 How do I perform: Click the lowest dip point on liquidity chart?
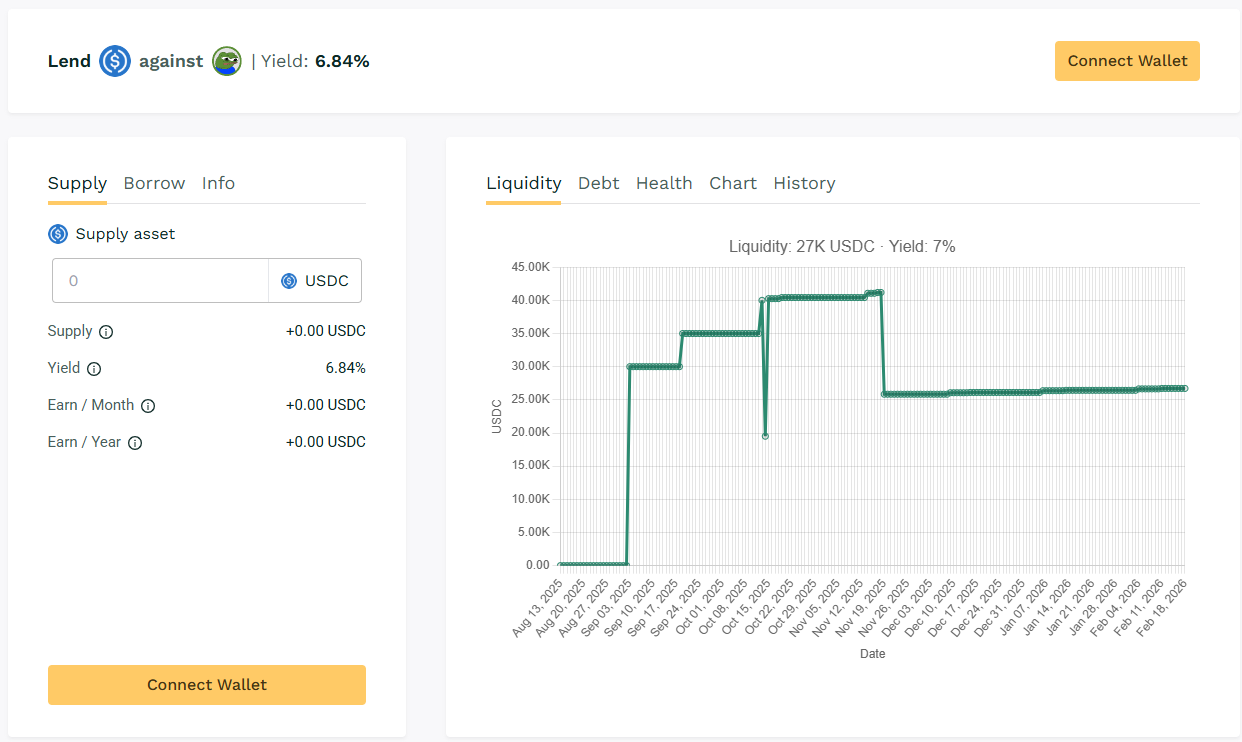[x=765, y=436]
